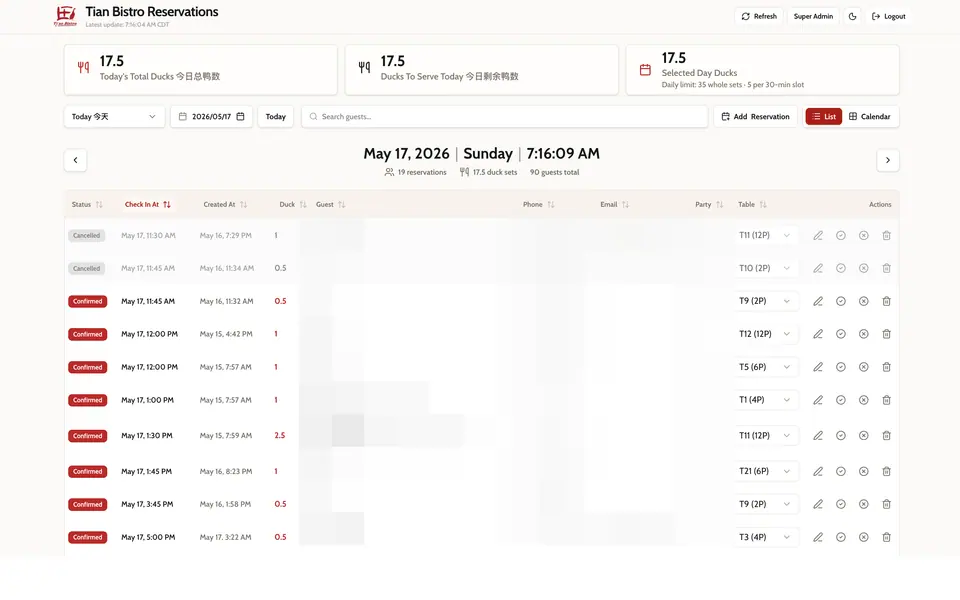Edit the cancelled 11:30 AM reservation
Screen dimensions: 960x600
point(818,236)
